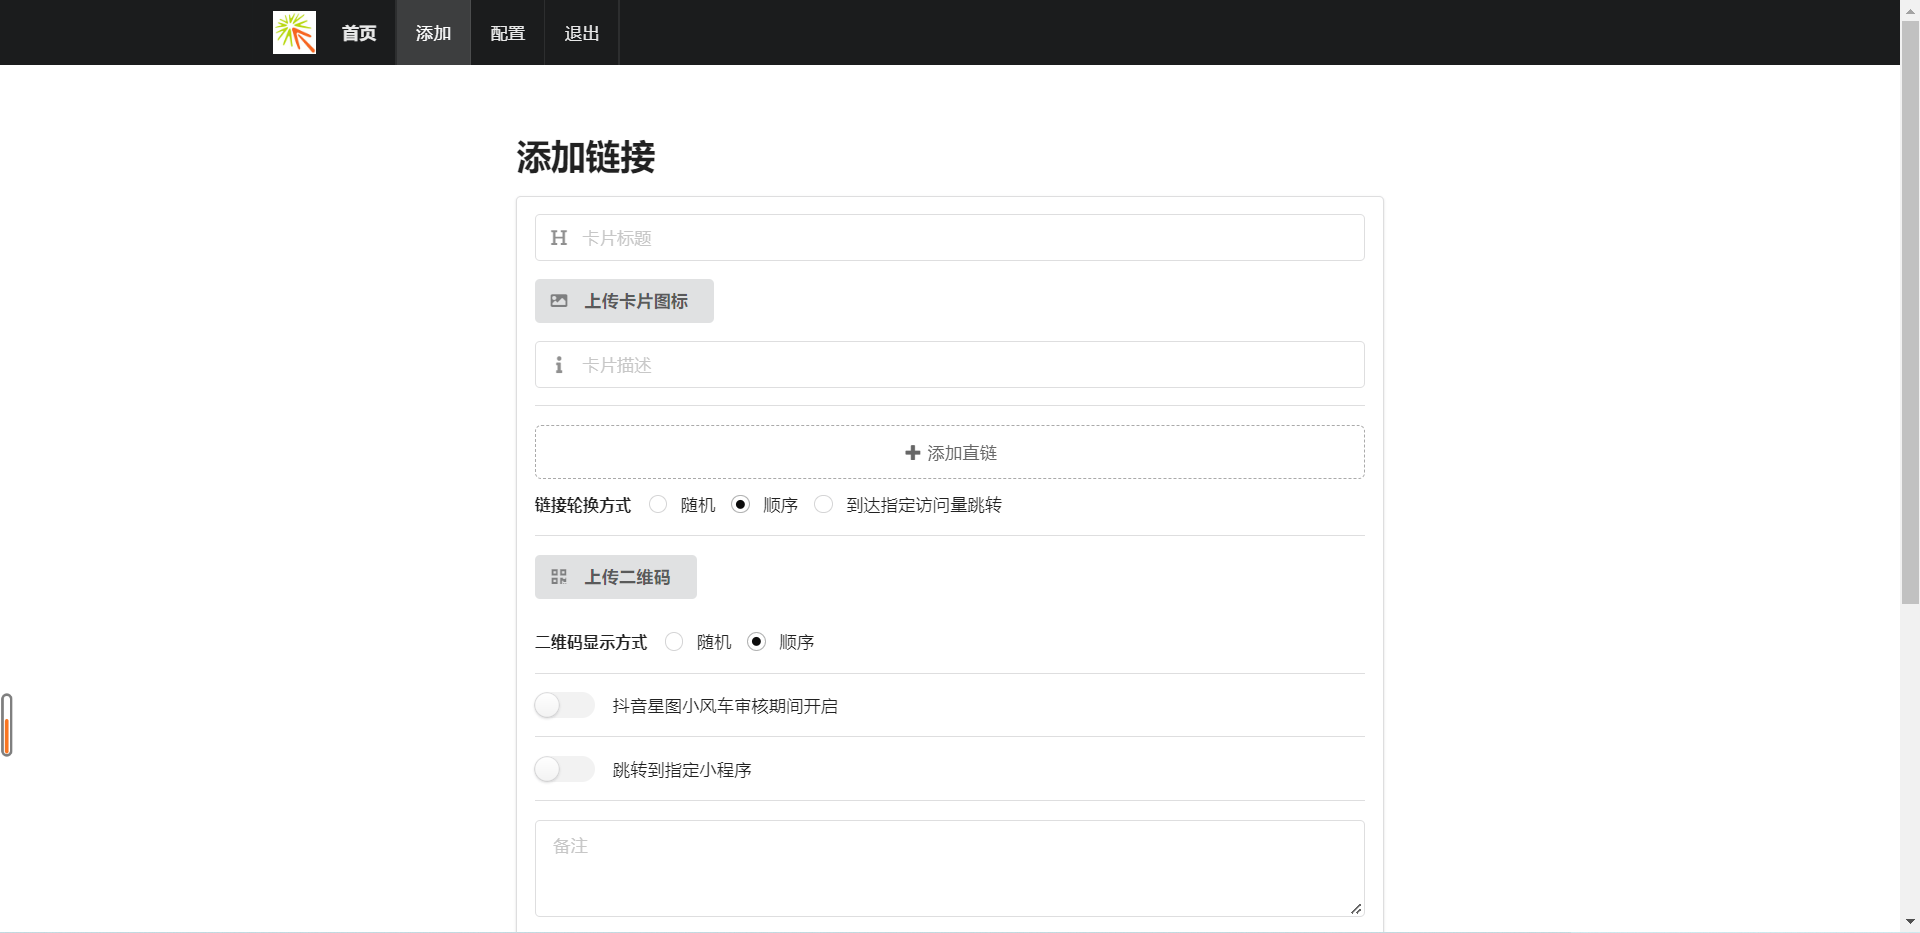Click 退出 to log out
This screenshot has width=1920, height=933.
581,33
